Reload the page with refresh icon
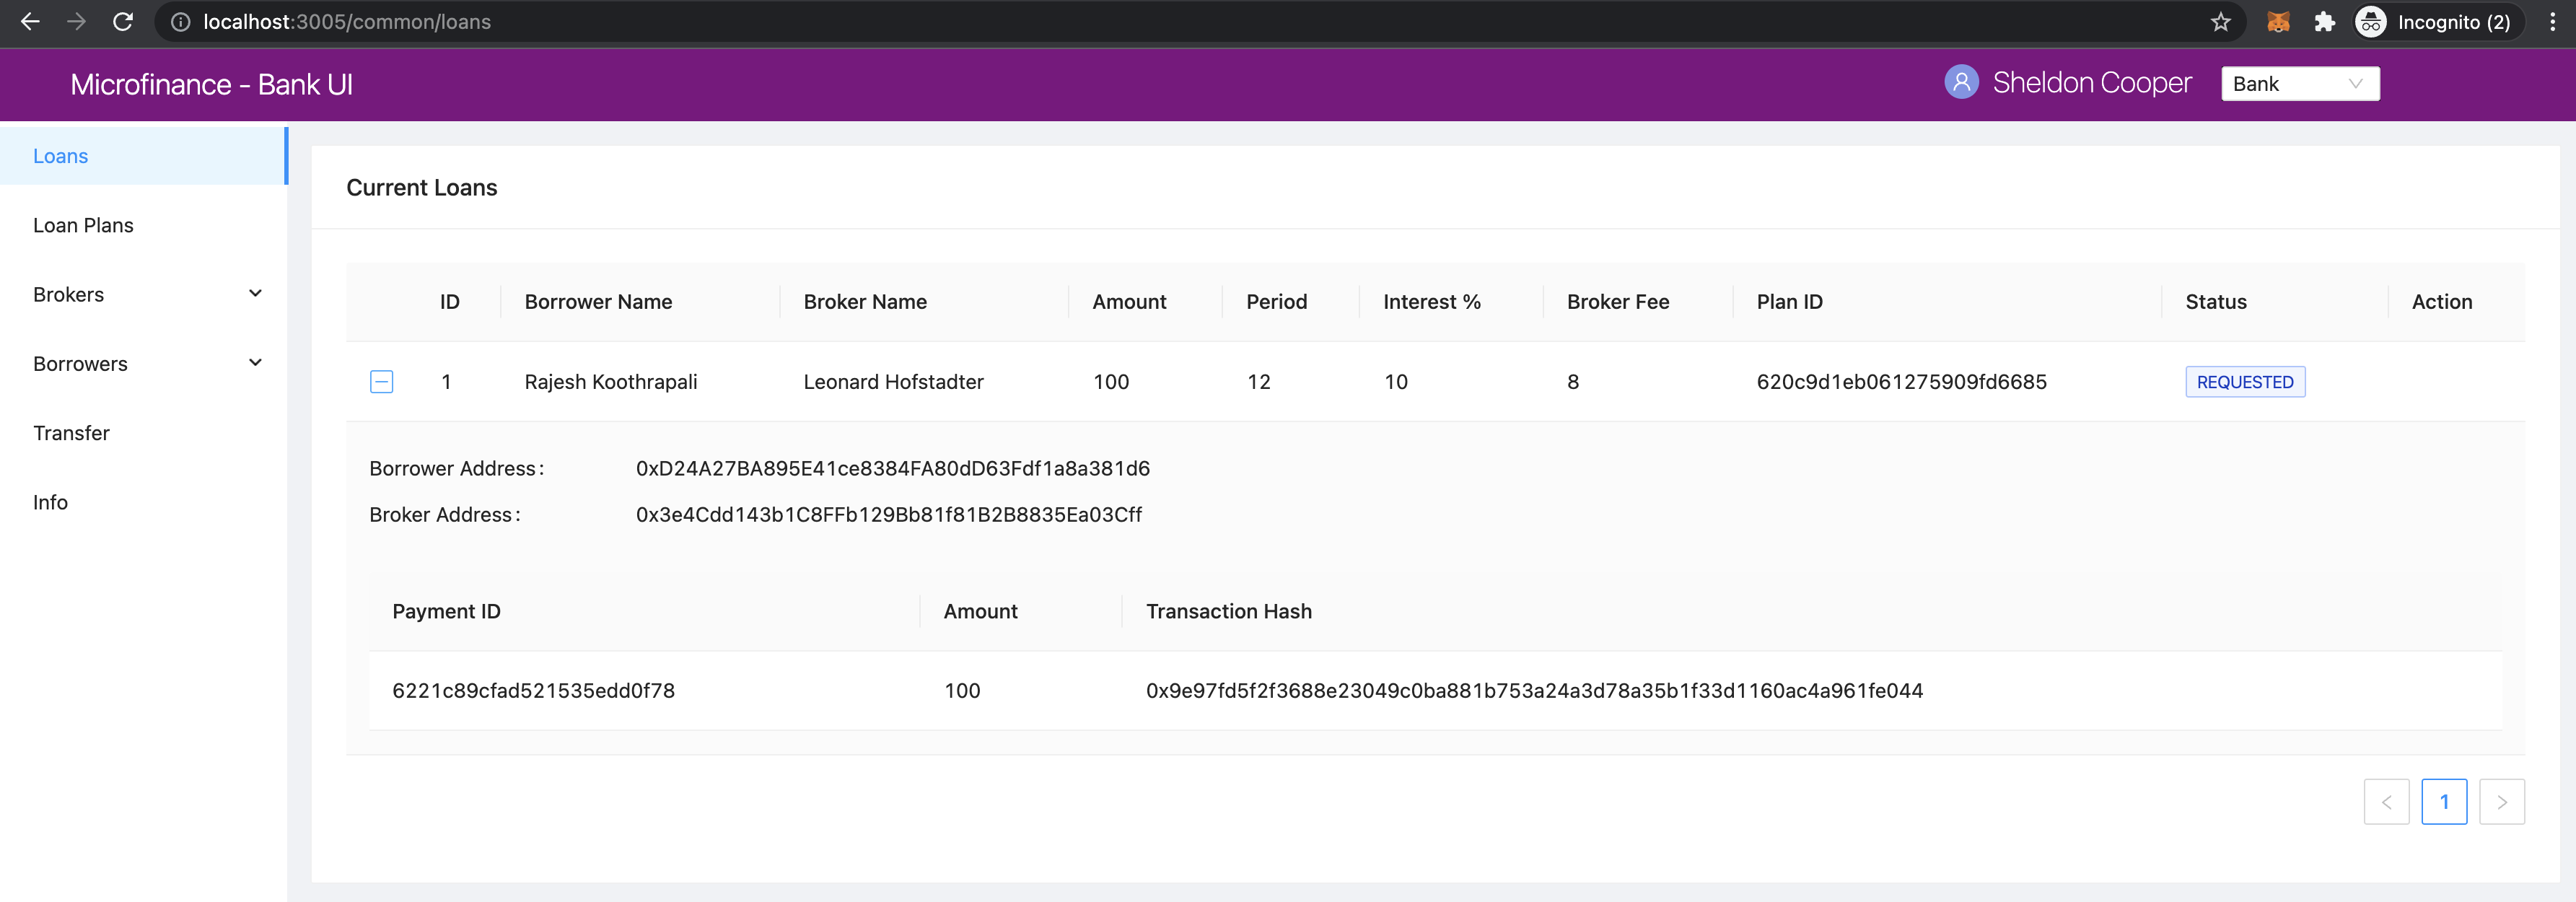 click(123, 22)
